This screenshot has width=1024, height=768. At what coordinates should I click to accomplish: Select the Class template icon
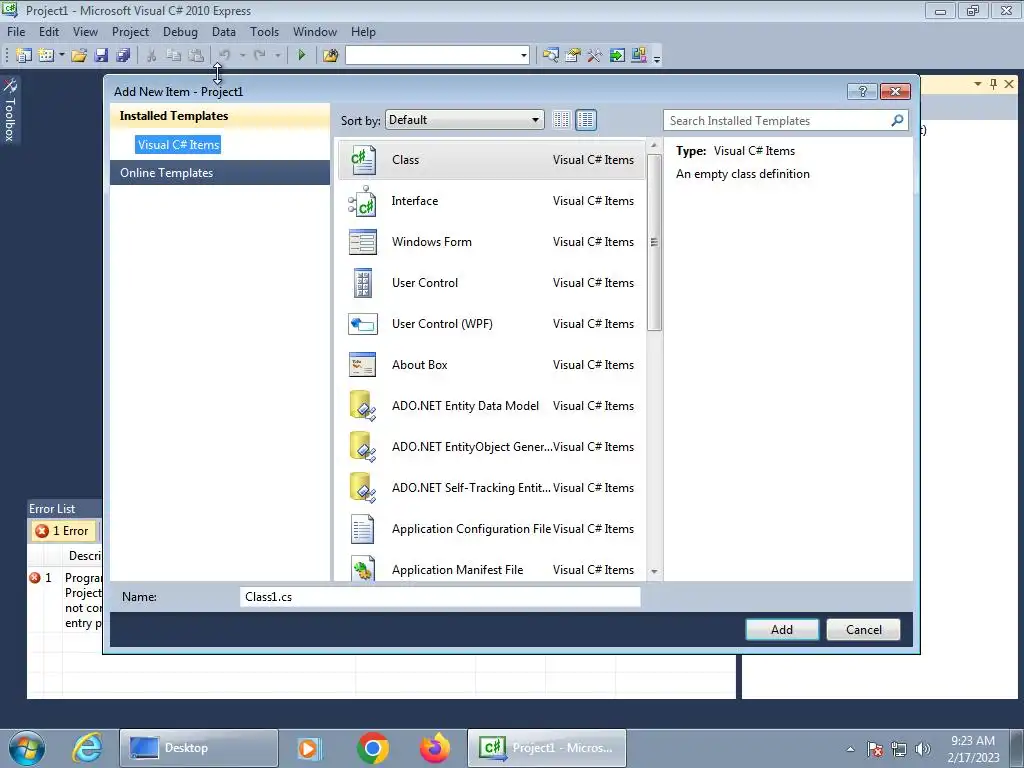[363, 160]
